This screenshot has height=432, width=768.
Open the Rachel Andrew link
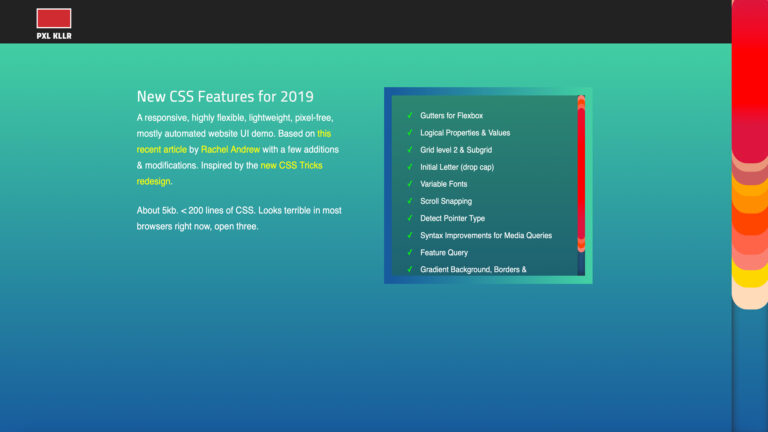[x=230, y=149]
